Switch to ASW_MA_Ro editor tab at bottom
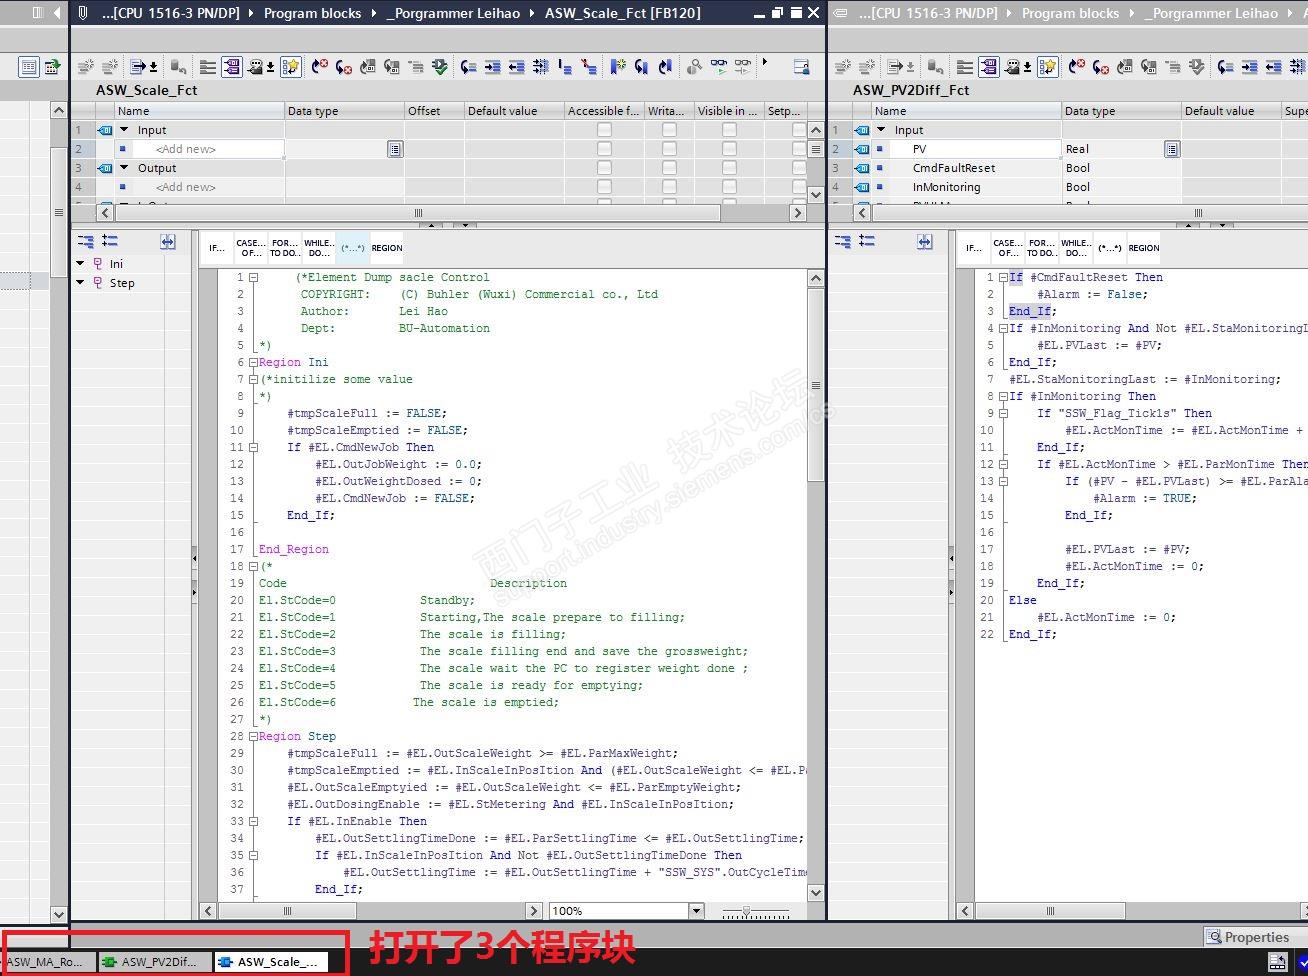The height and width of the screenshot is (976, 1308). (x=47, y=962)
